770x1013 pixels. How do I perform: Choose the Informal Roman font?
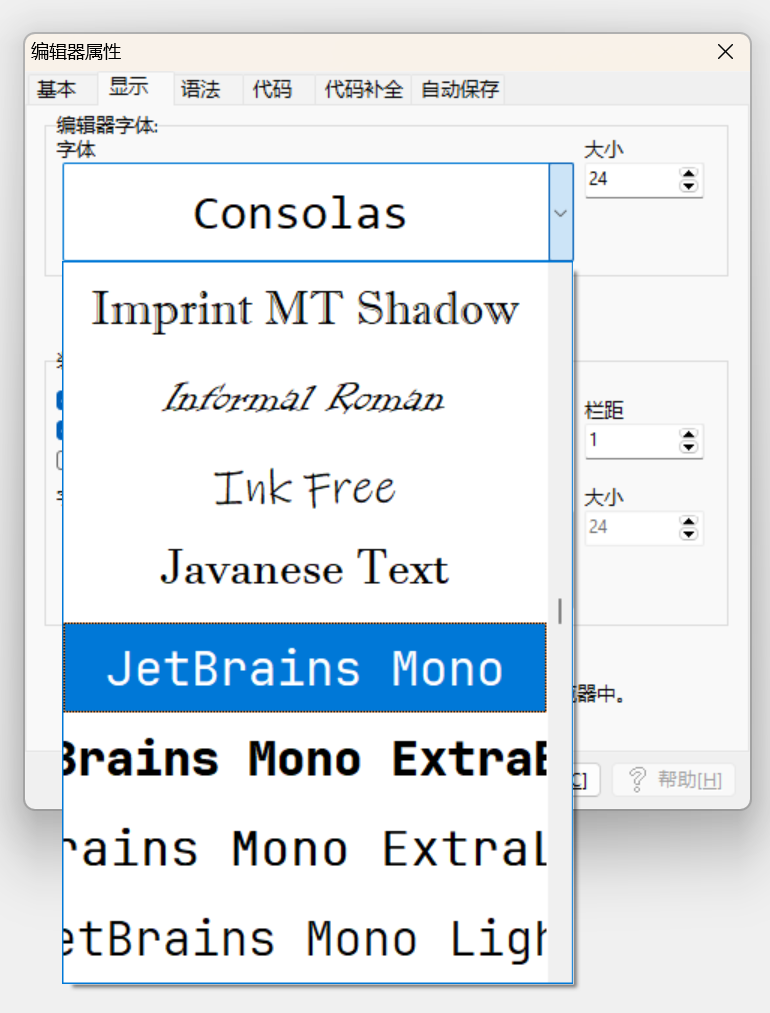point(305,398)
